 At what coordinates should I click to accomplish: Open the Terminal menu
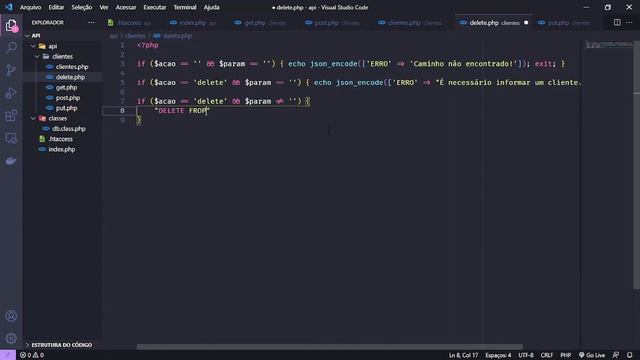pos(184,7)
